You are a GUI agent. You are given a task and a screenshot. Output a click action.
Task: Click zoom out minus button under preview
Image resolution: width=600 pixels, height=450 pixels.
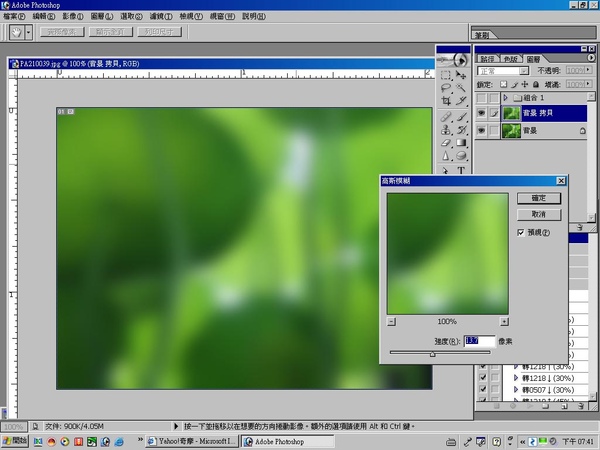(x=391, y=322)
